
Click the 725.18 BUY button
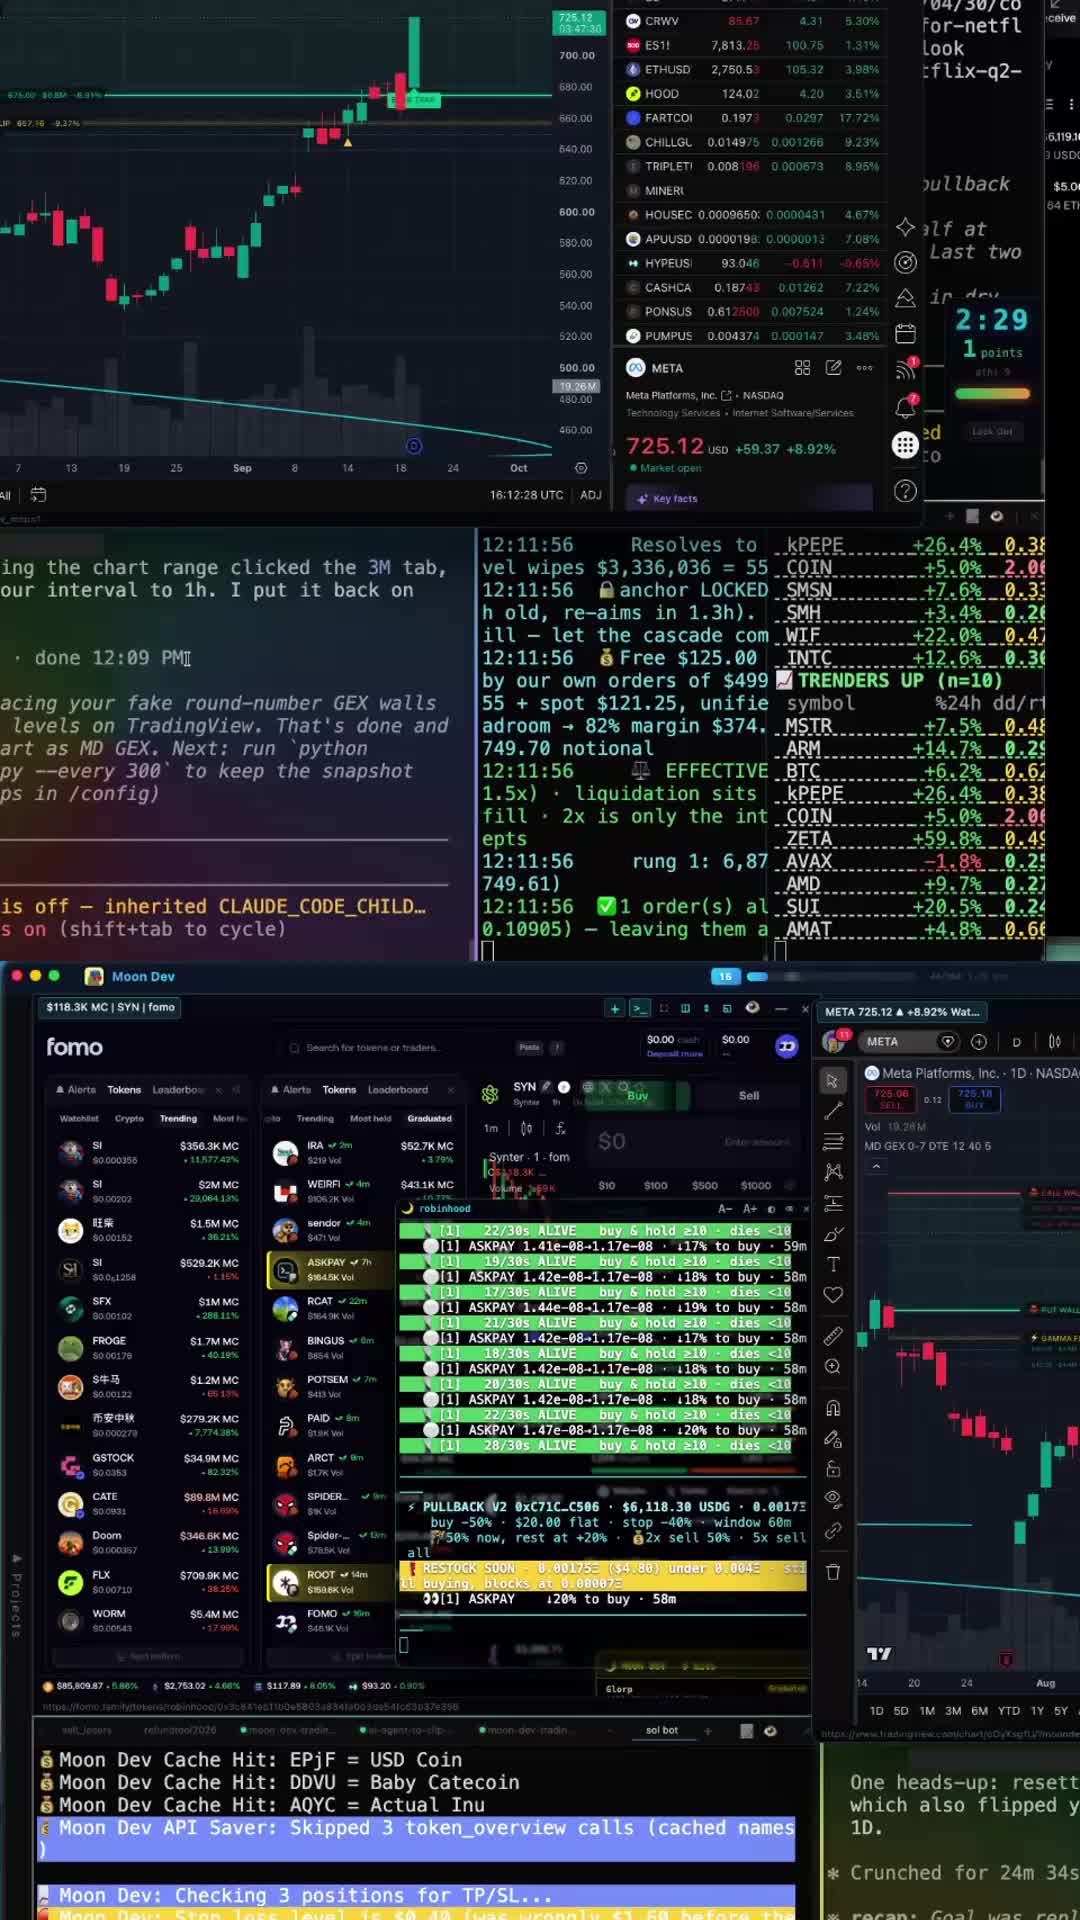pyautogui.click(x=975, y=1099)
